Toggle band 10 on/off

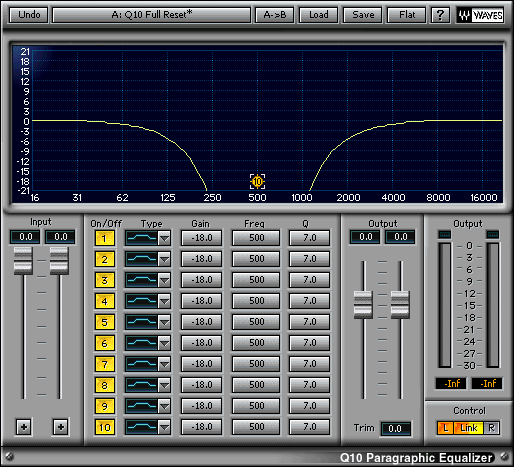104,427
